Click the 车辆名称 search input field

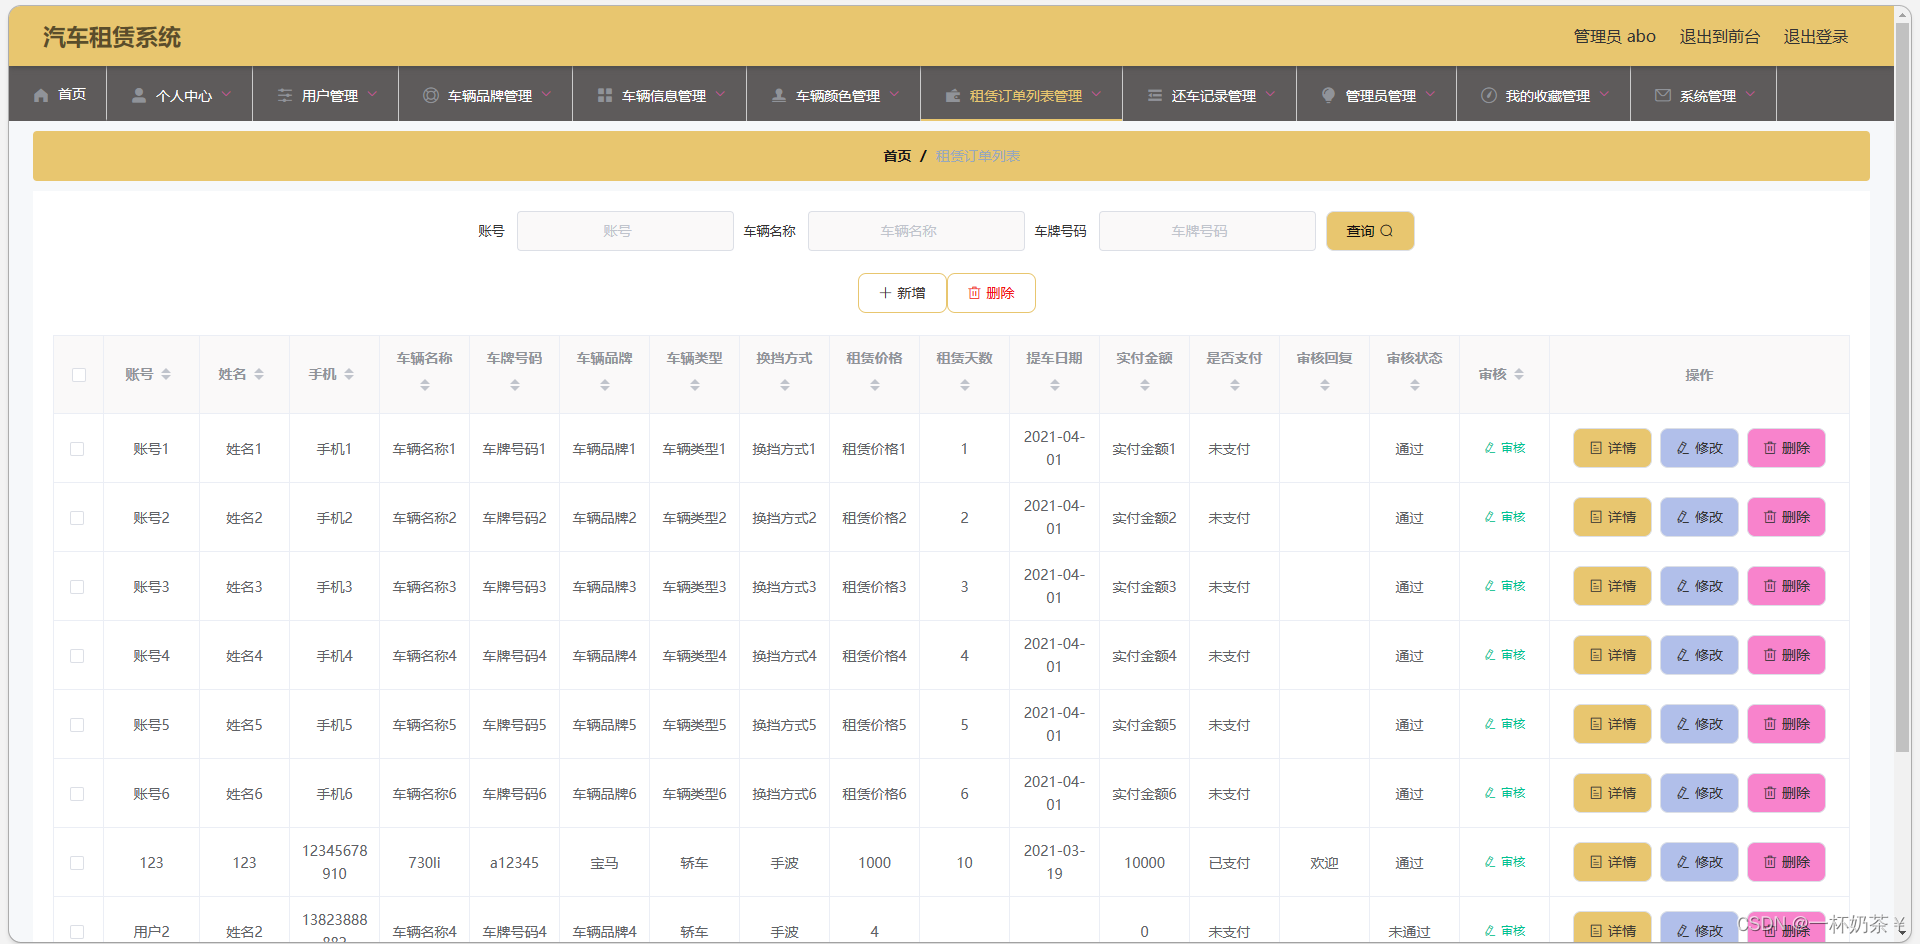tap(916, 231)
